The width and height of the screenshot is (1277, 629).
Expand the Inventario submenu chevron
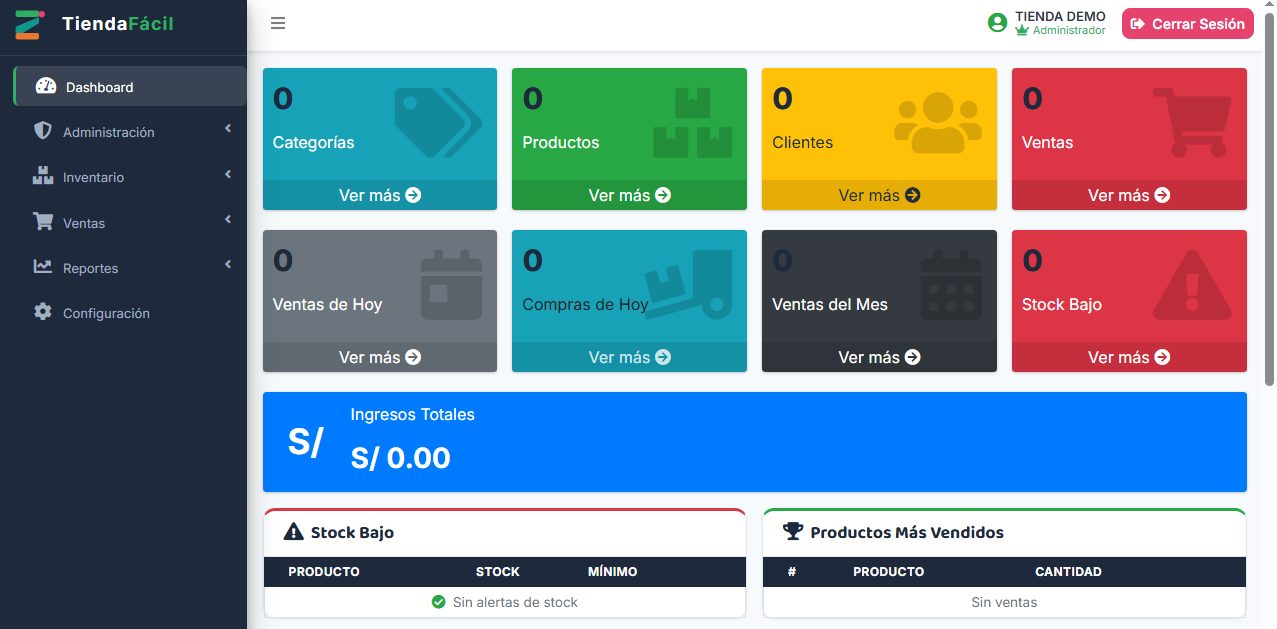click(x=228, y=175)
